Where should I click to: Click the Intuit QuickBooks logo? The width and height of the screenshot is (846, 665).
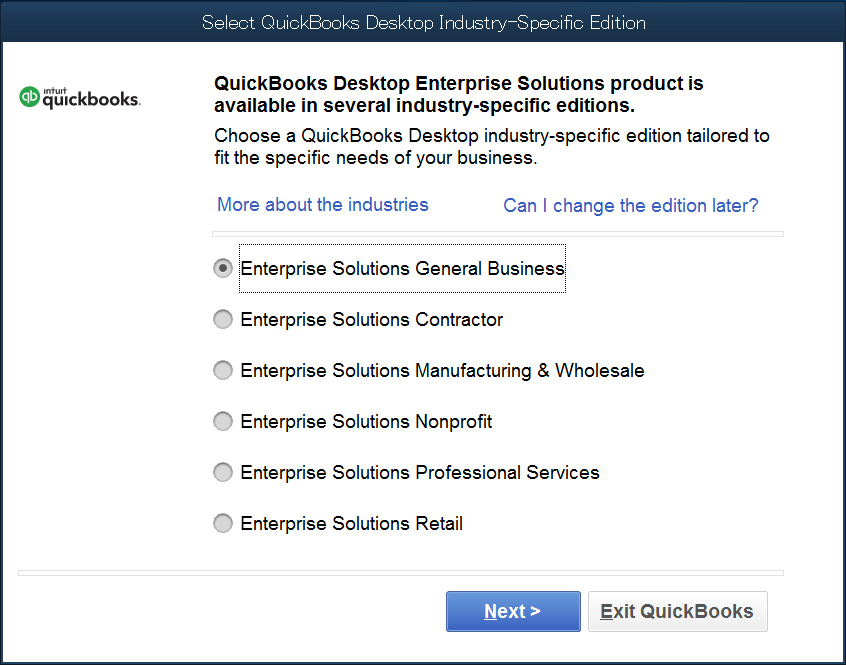(x=80, y=97)
